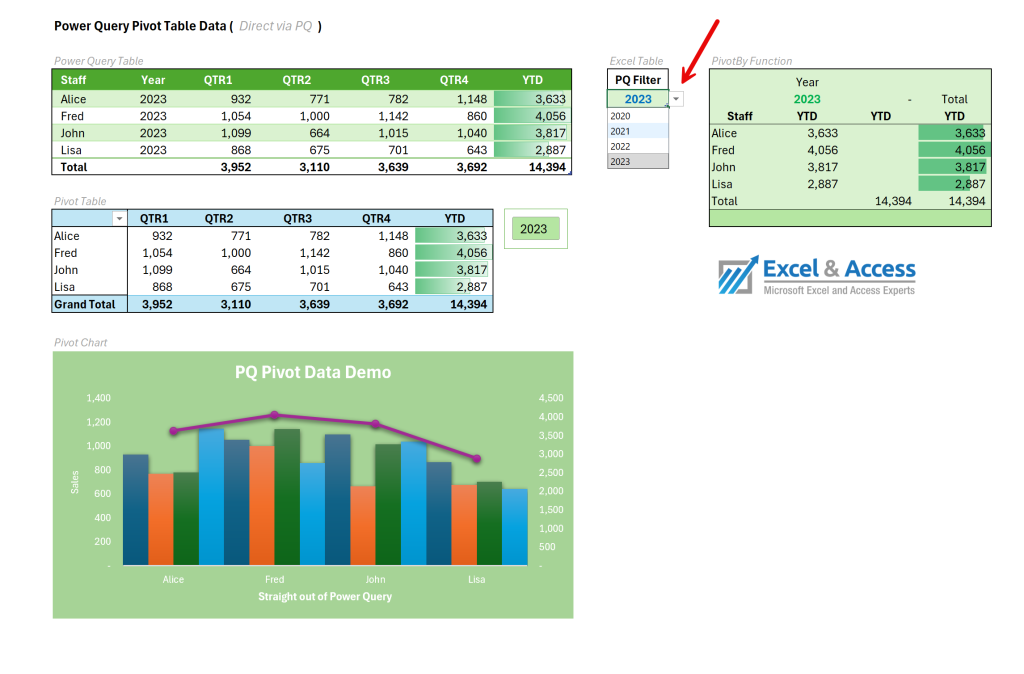Open the PQ Filter dropdown arrow
Viewport: 1024px width, 674px height.
click(x=676, y=99)
